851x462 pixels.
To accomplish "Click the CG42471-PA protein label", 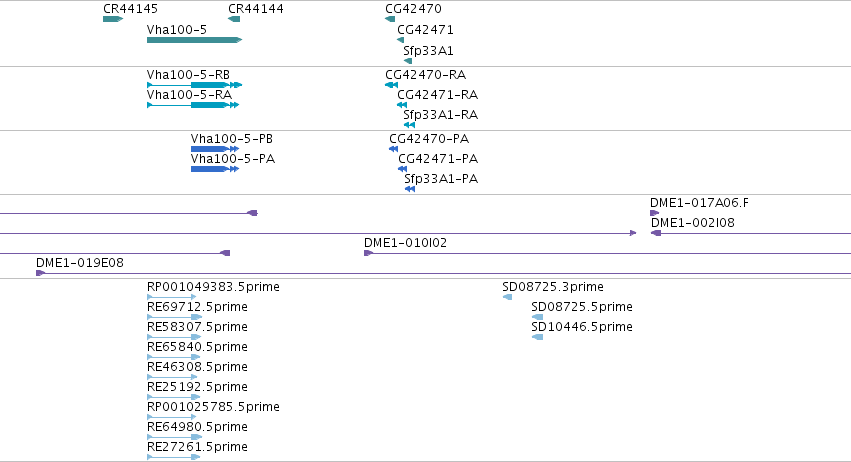I will tap(438, 159).
